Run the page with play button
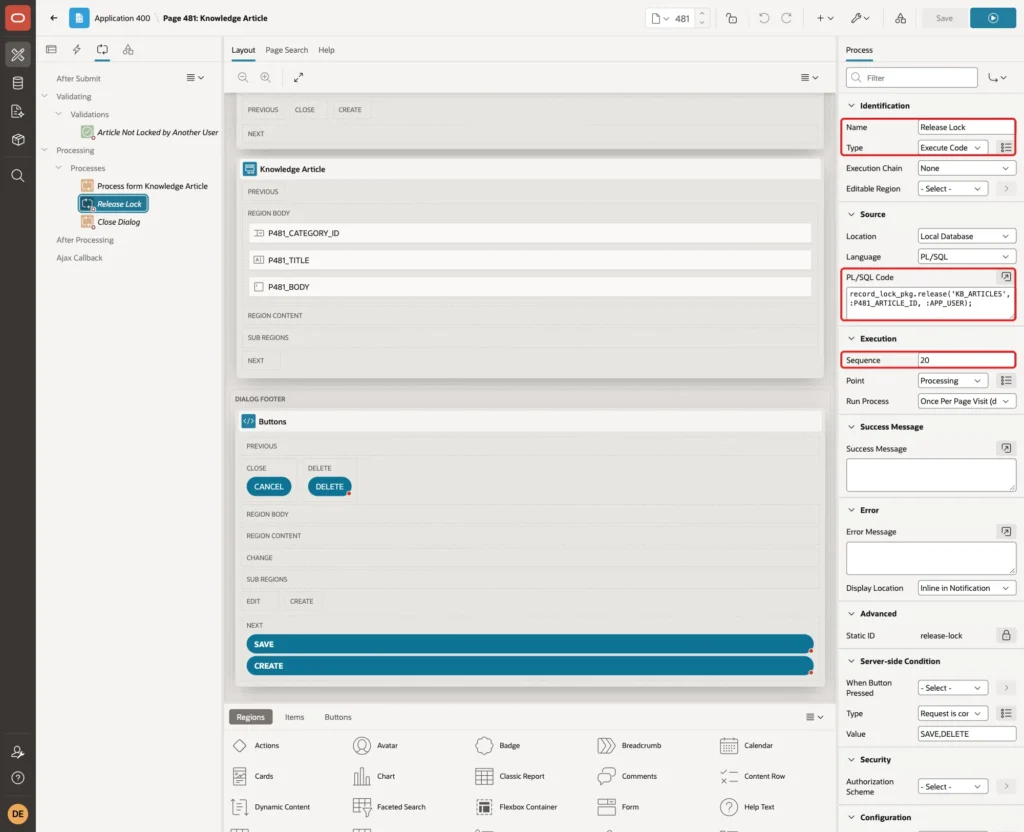Image resolution: width=1024 pixels, height=832 pixels. coord(993,18)
